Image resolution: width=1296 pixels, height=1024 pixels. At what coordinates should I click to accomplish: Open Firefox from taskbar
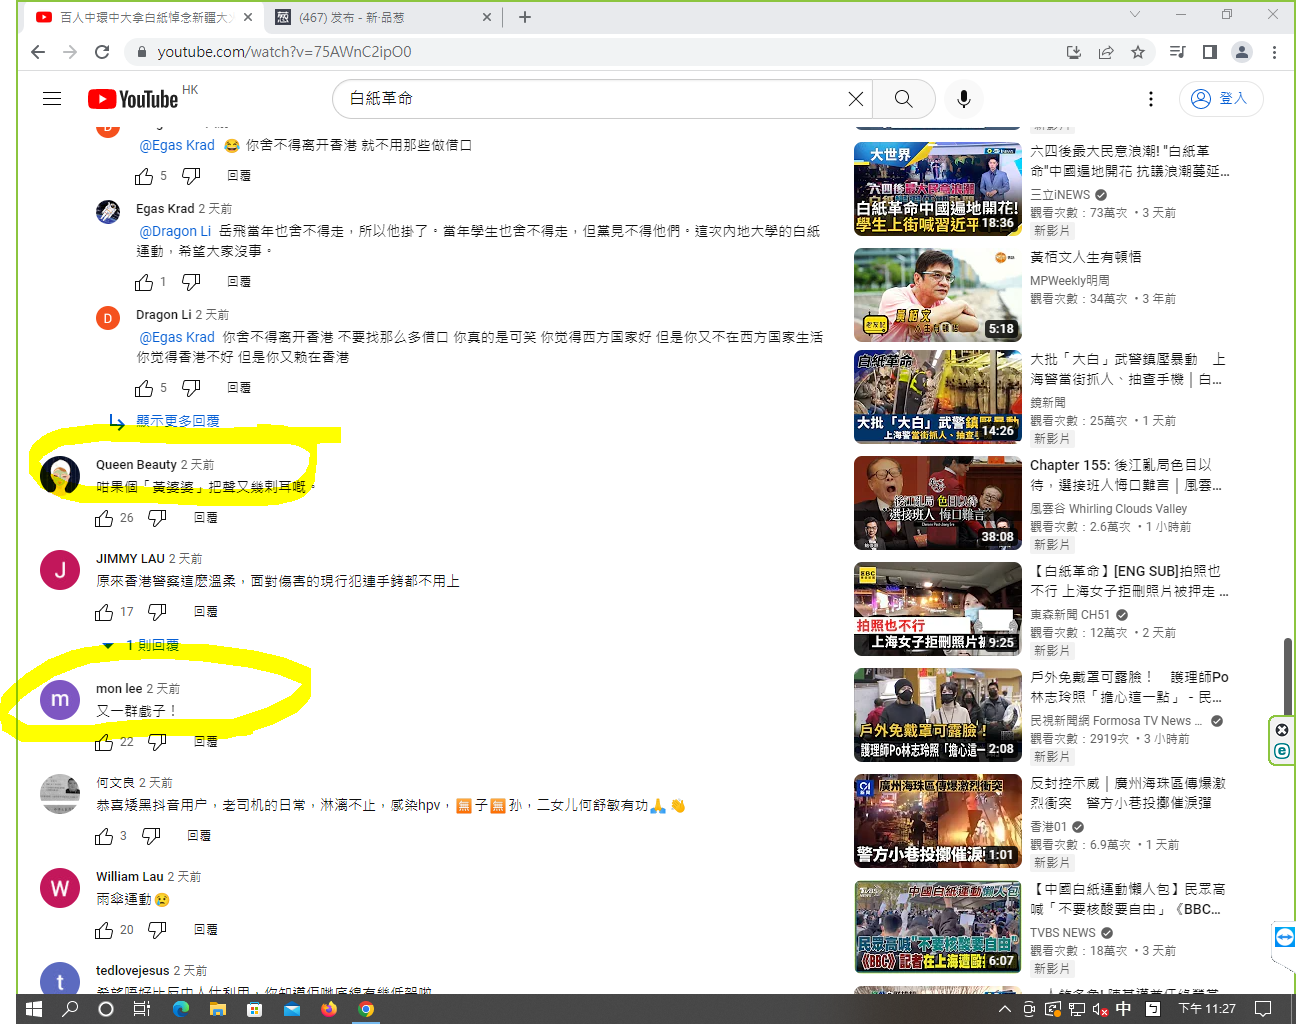tap(329, 1009)
